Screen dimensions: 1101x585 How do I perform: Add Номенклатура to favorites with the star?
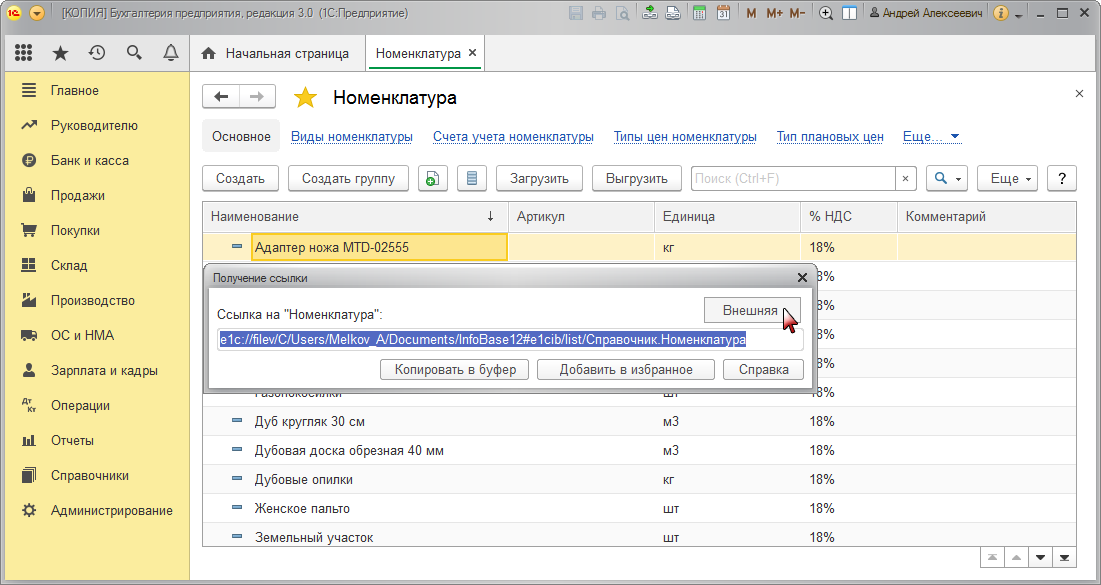pos(305,97)
